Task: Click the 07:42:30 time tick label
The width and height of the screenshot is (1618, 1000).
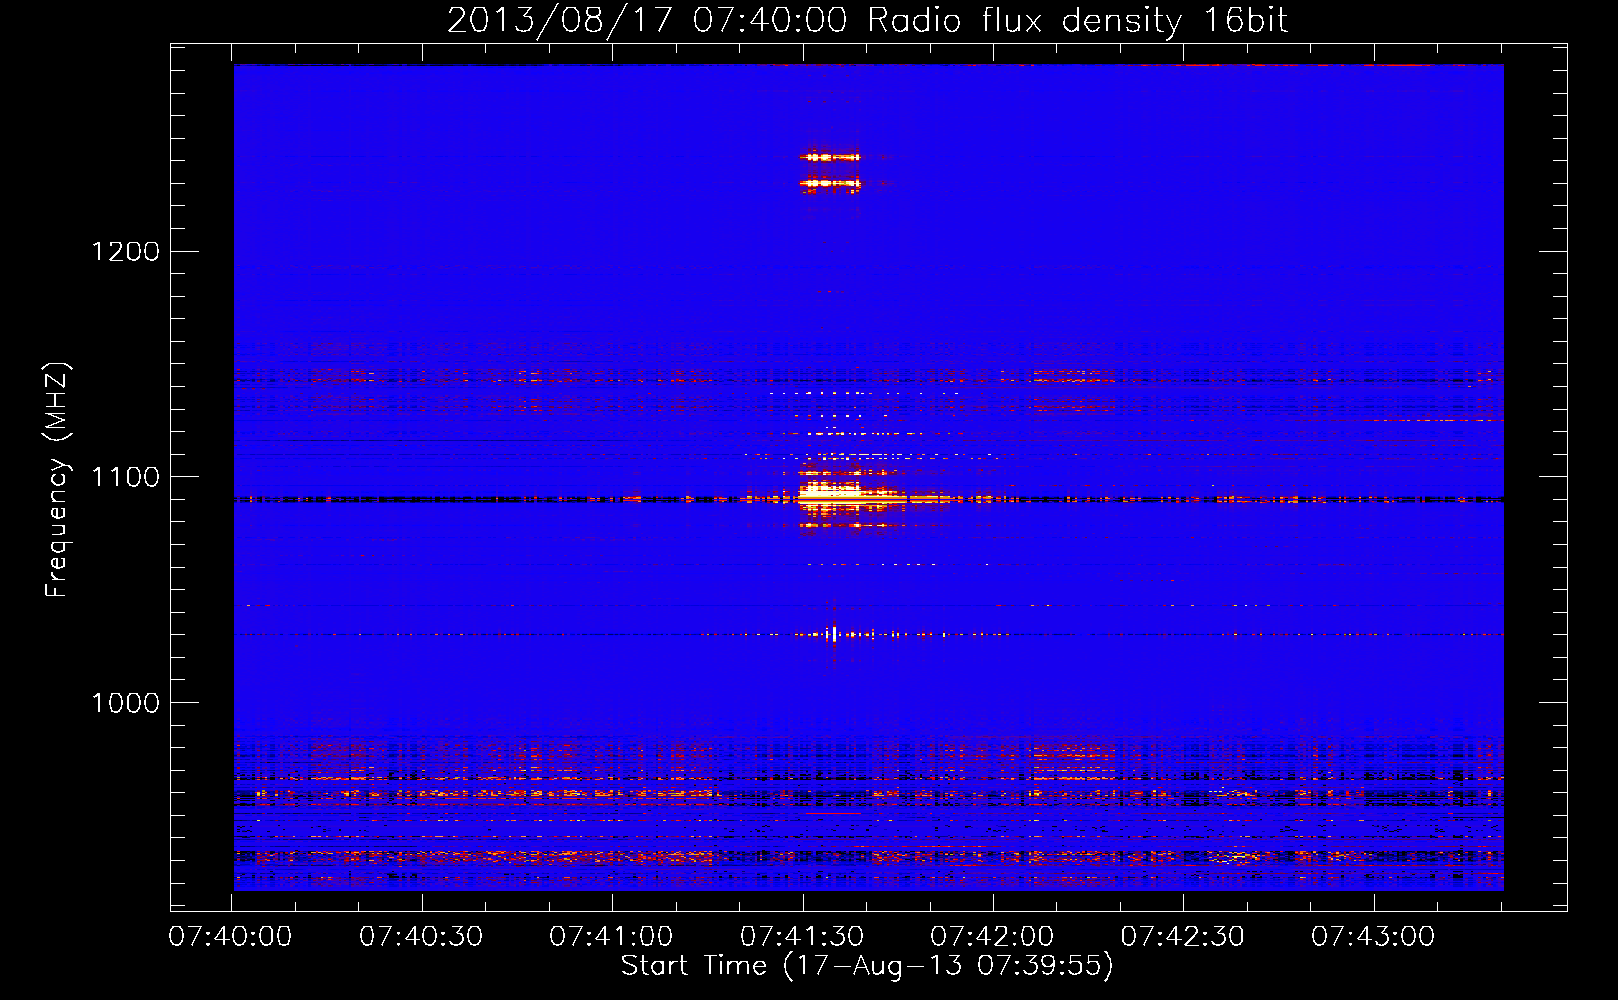Action: [x=1183, y=937]
